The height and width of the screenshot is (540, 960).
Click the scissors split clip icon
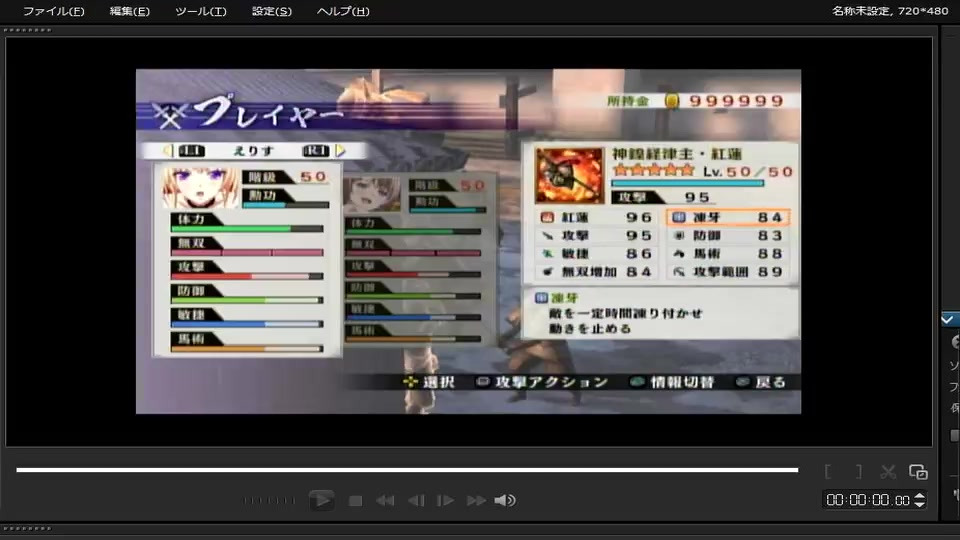(x=888, y=471)
